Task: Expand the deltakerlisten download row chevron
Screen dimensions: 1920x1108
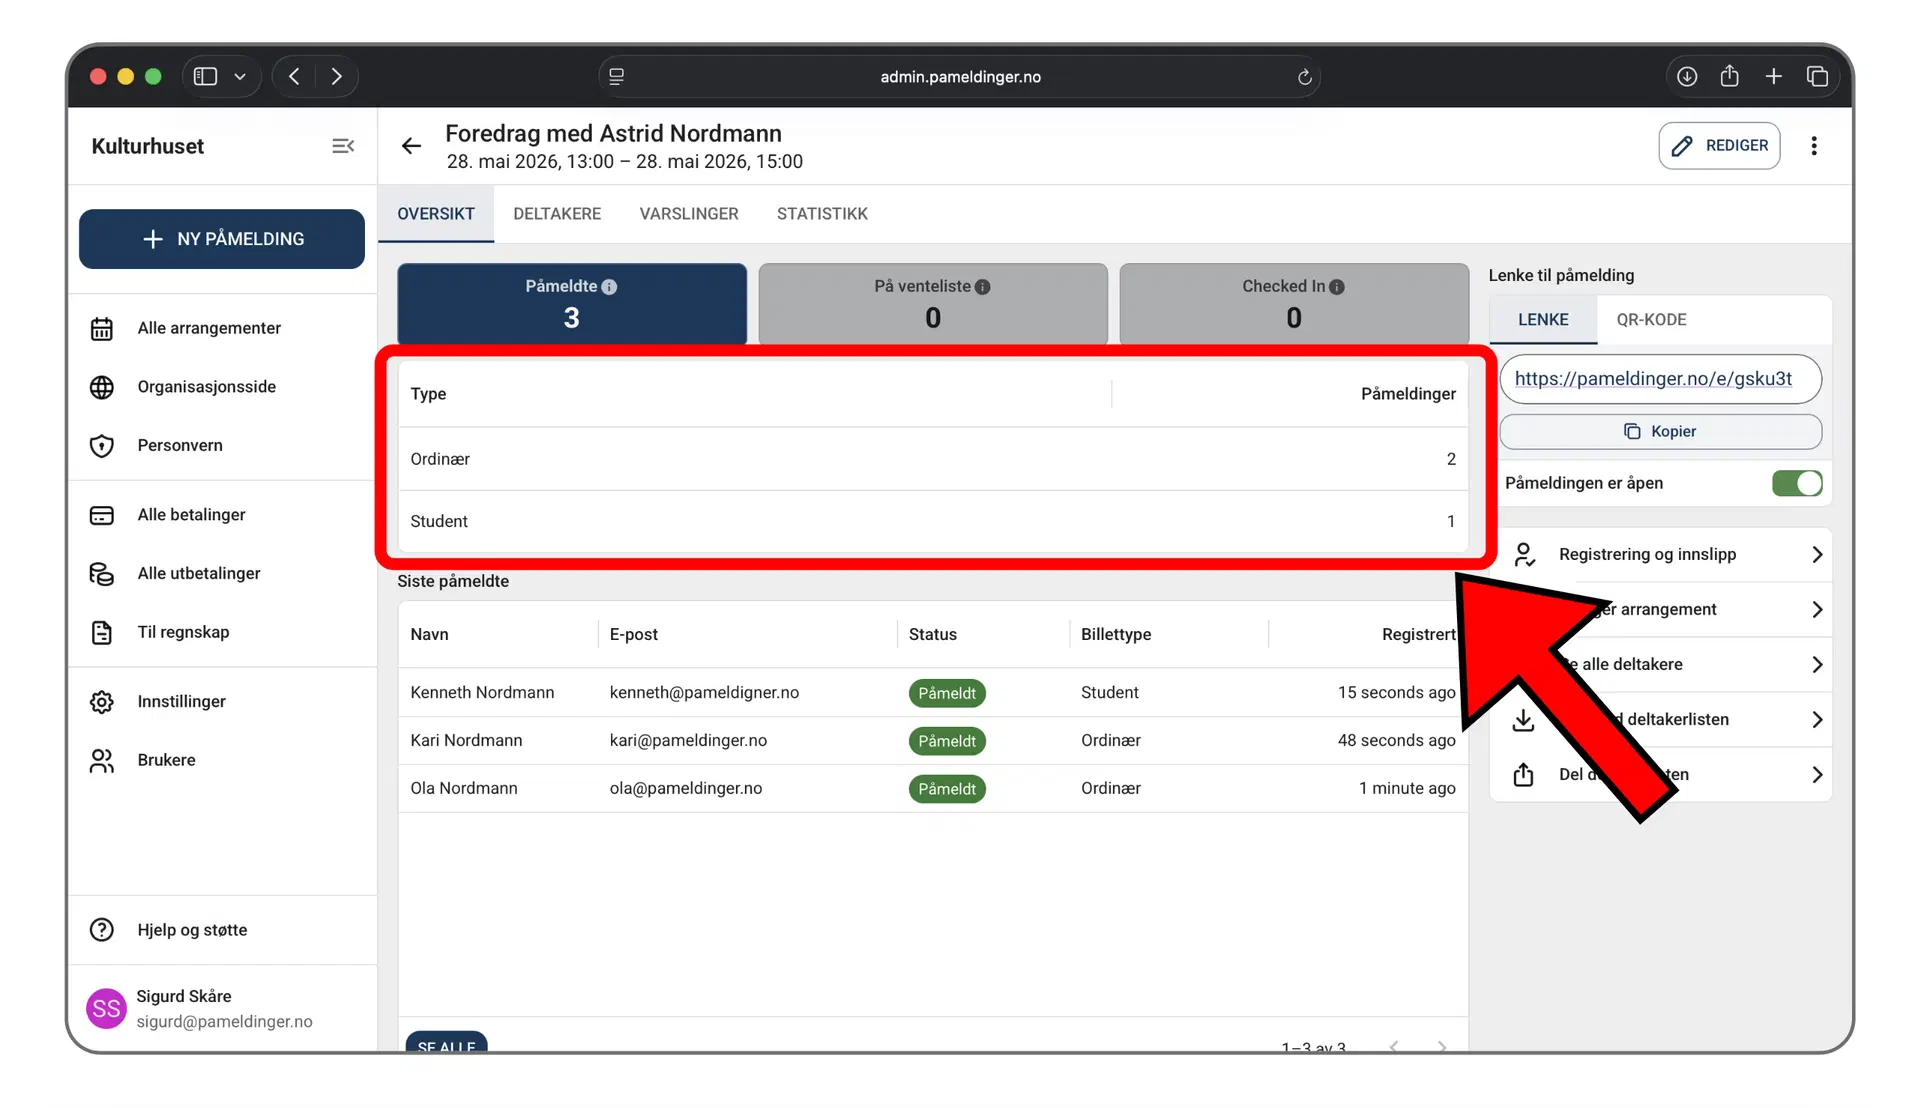Action: tap(1817, 720)
